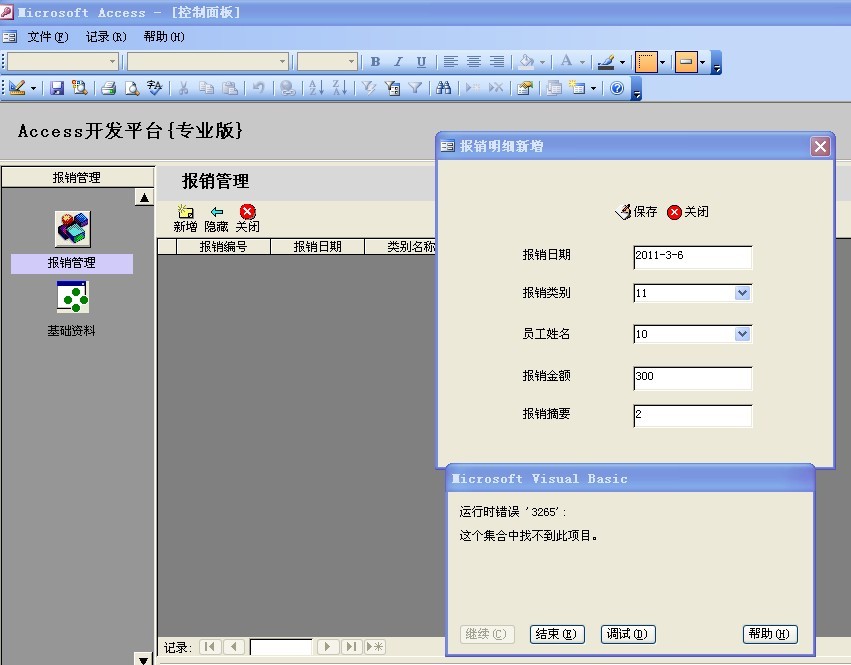Click 保存 in the 报销明细新增 dialog

coord(636,212)
